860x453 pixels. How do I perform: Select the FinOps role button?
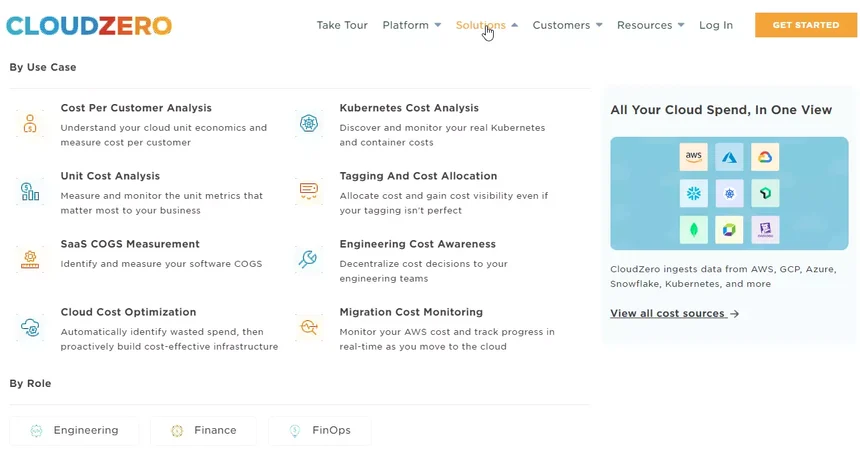click(x=320, y=431)
